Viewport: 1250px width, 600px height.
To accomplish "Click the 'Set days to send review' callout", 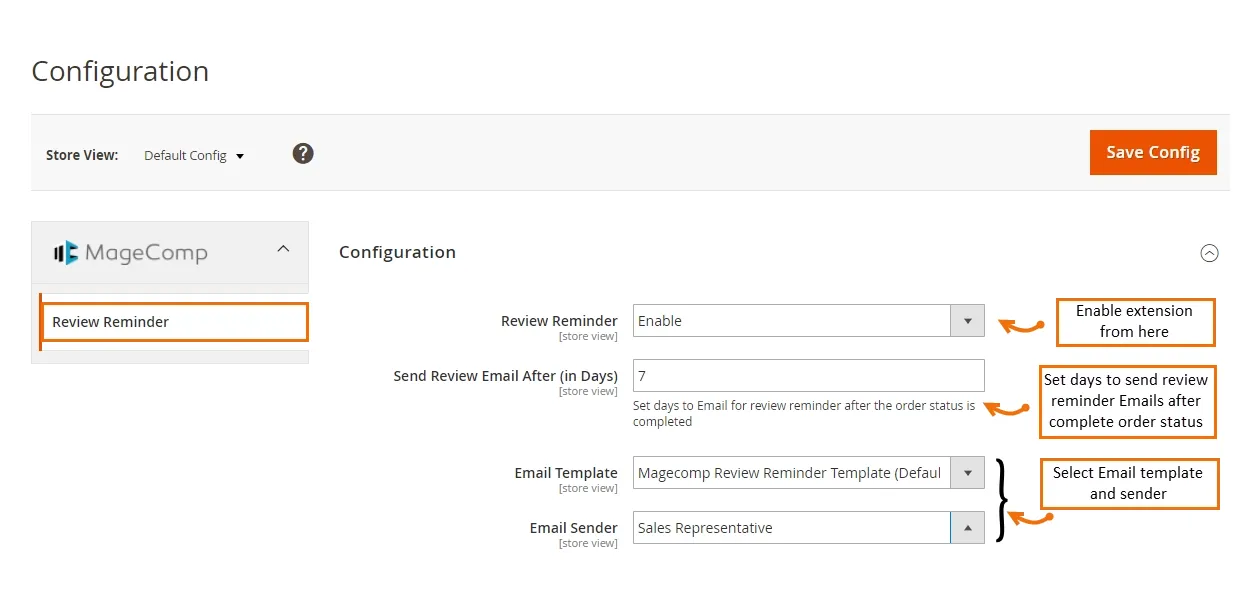I will tap(1126, 401).
